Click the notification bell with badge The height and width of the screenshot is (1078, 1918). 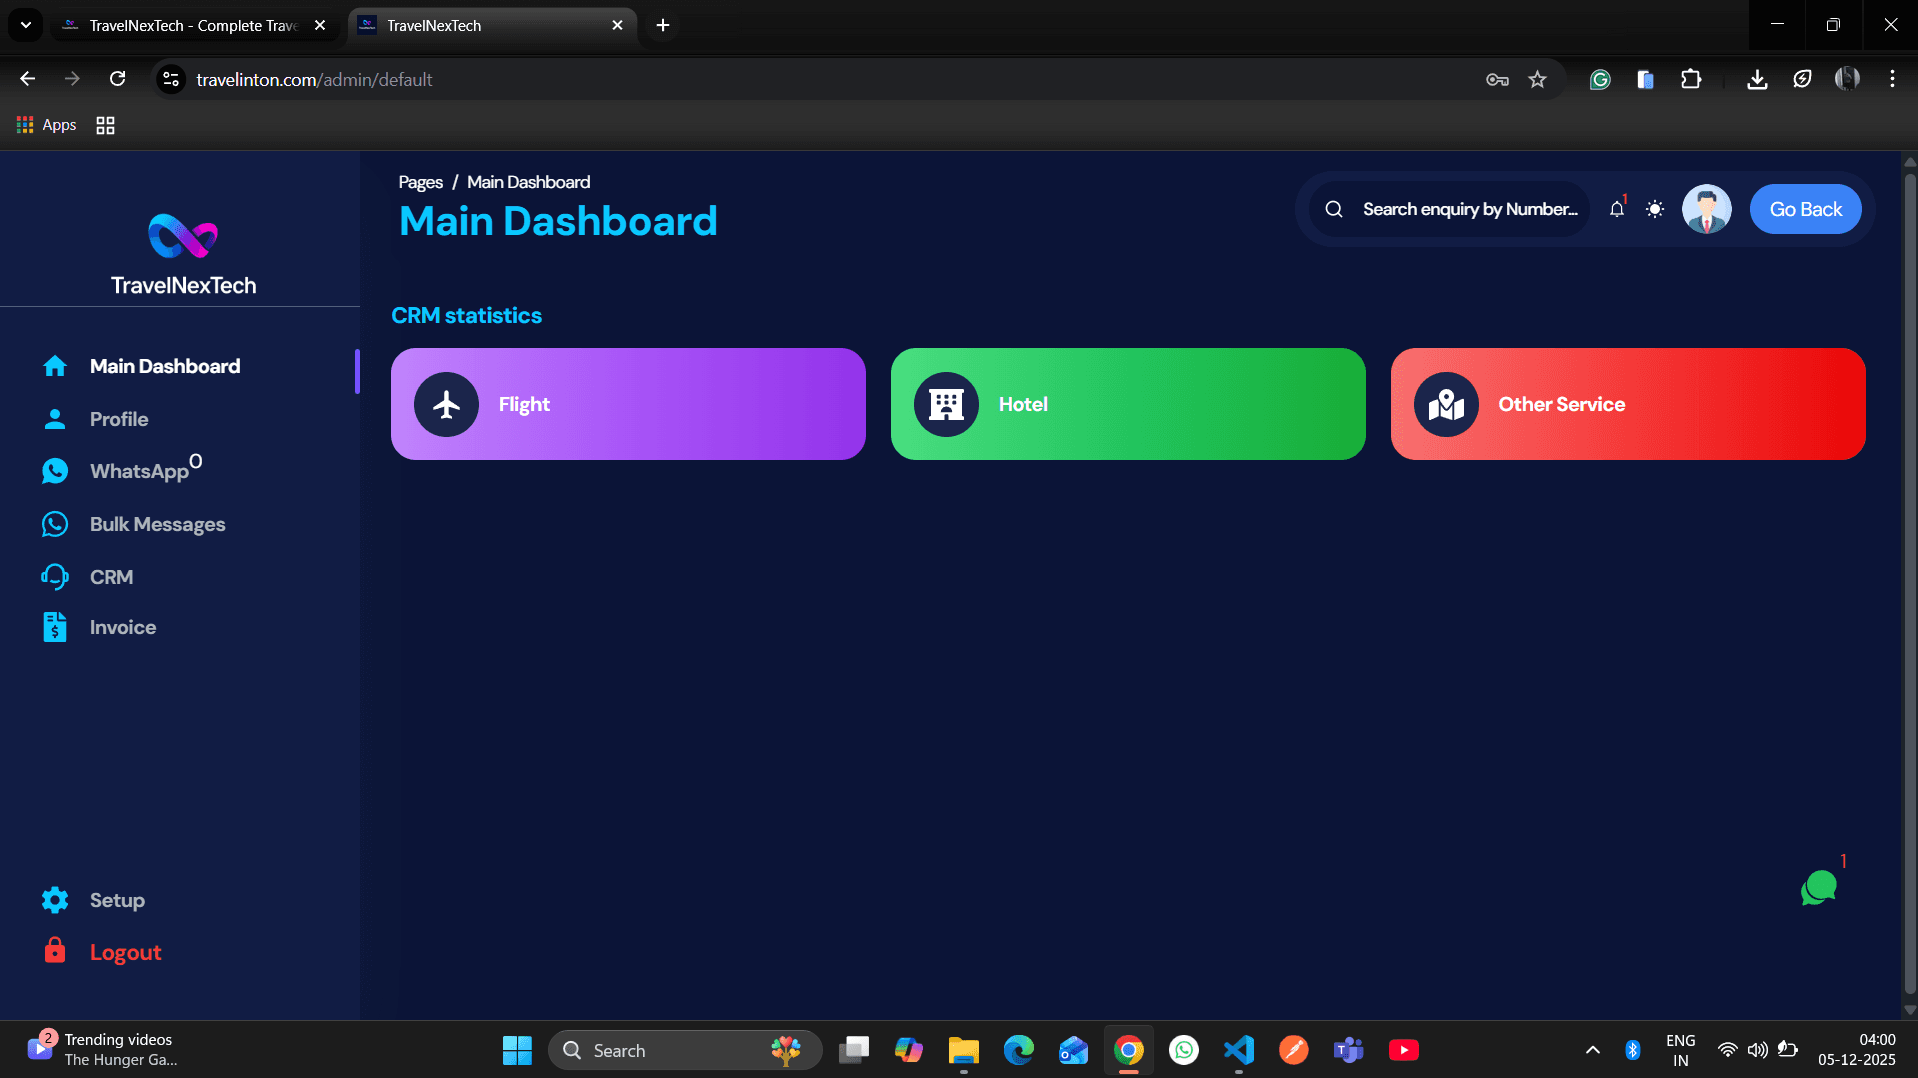point(1616,209)
